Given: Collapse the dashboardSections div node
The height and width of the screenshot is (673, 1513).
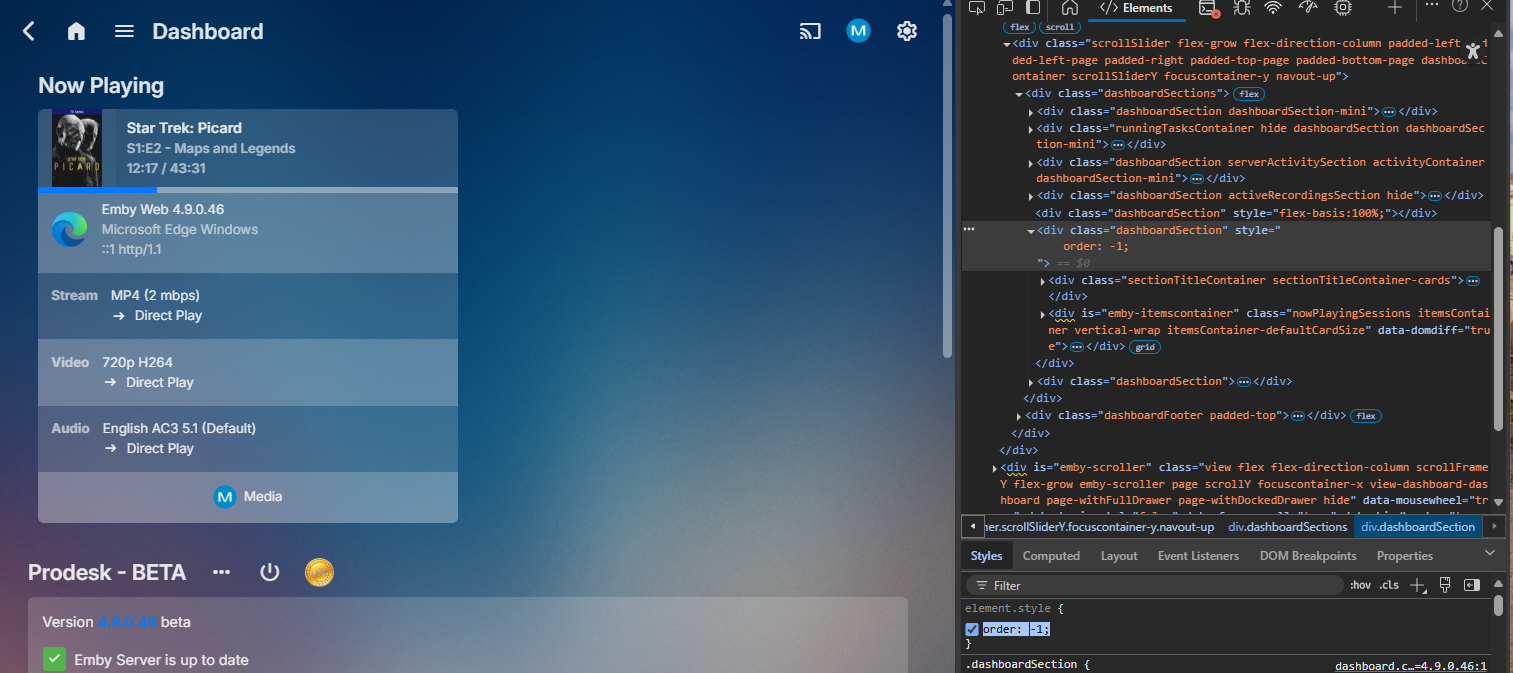Looking at the screenshot, I should click(1019, 94).
